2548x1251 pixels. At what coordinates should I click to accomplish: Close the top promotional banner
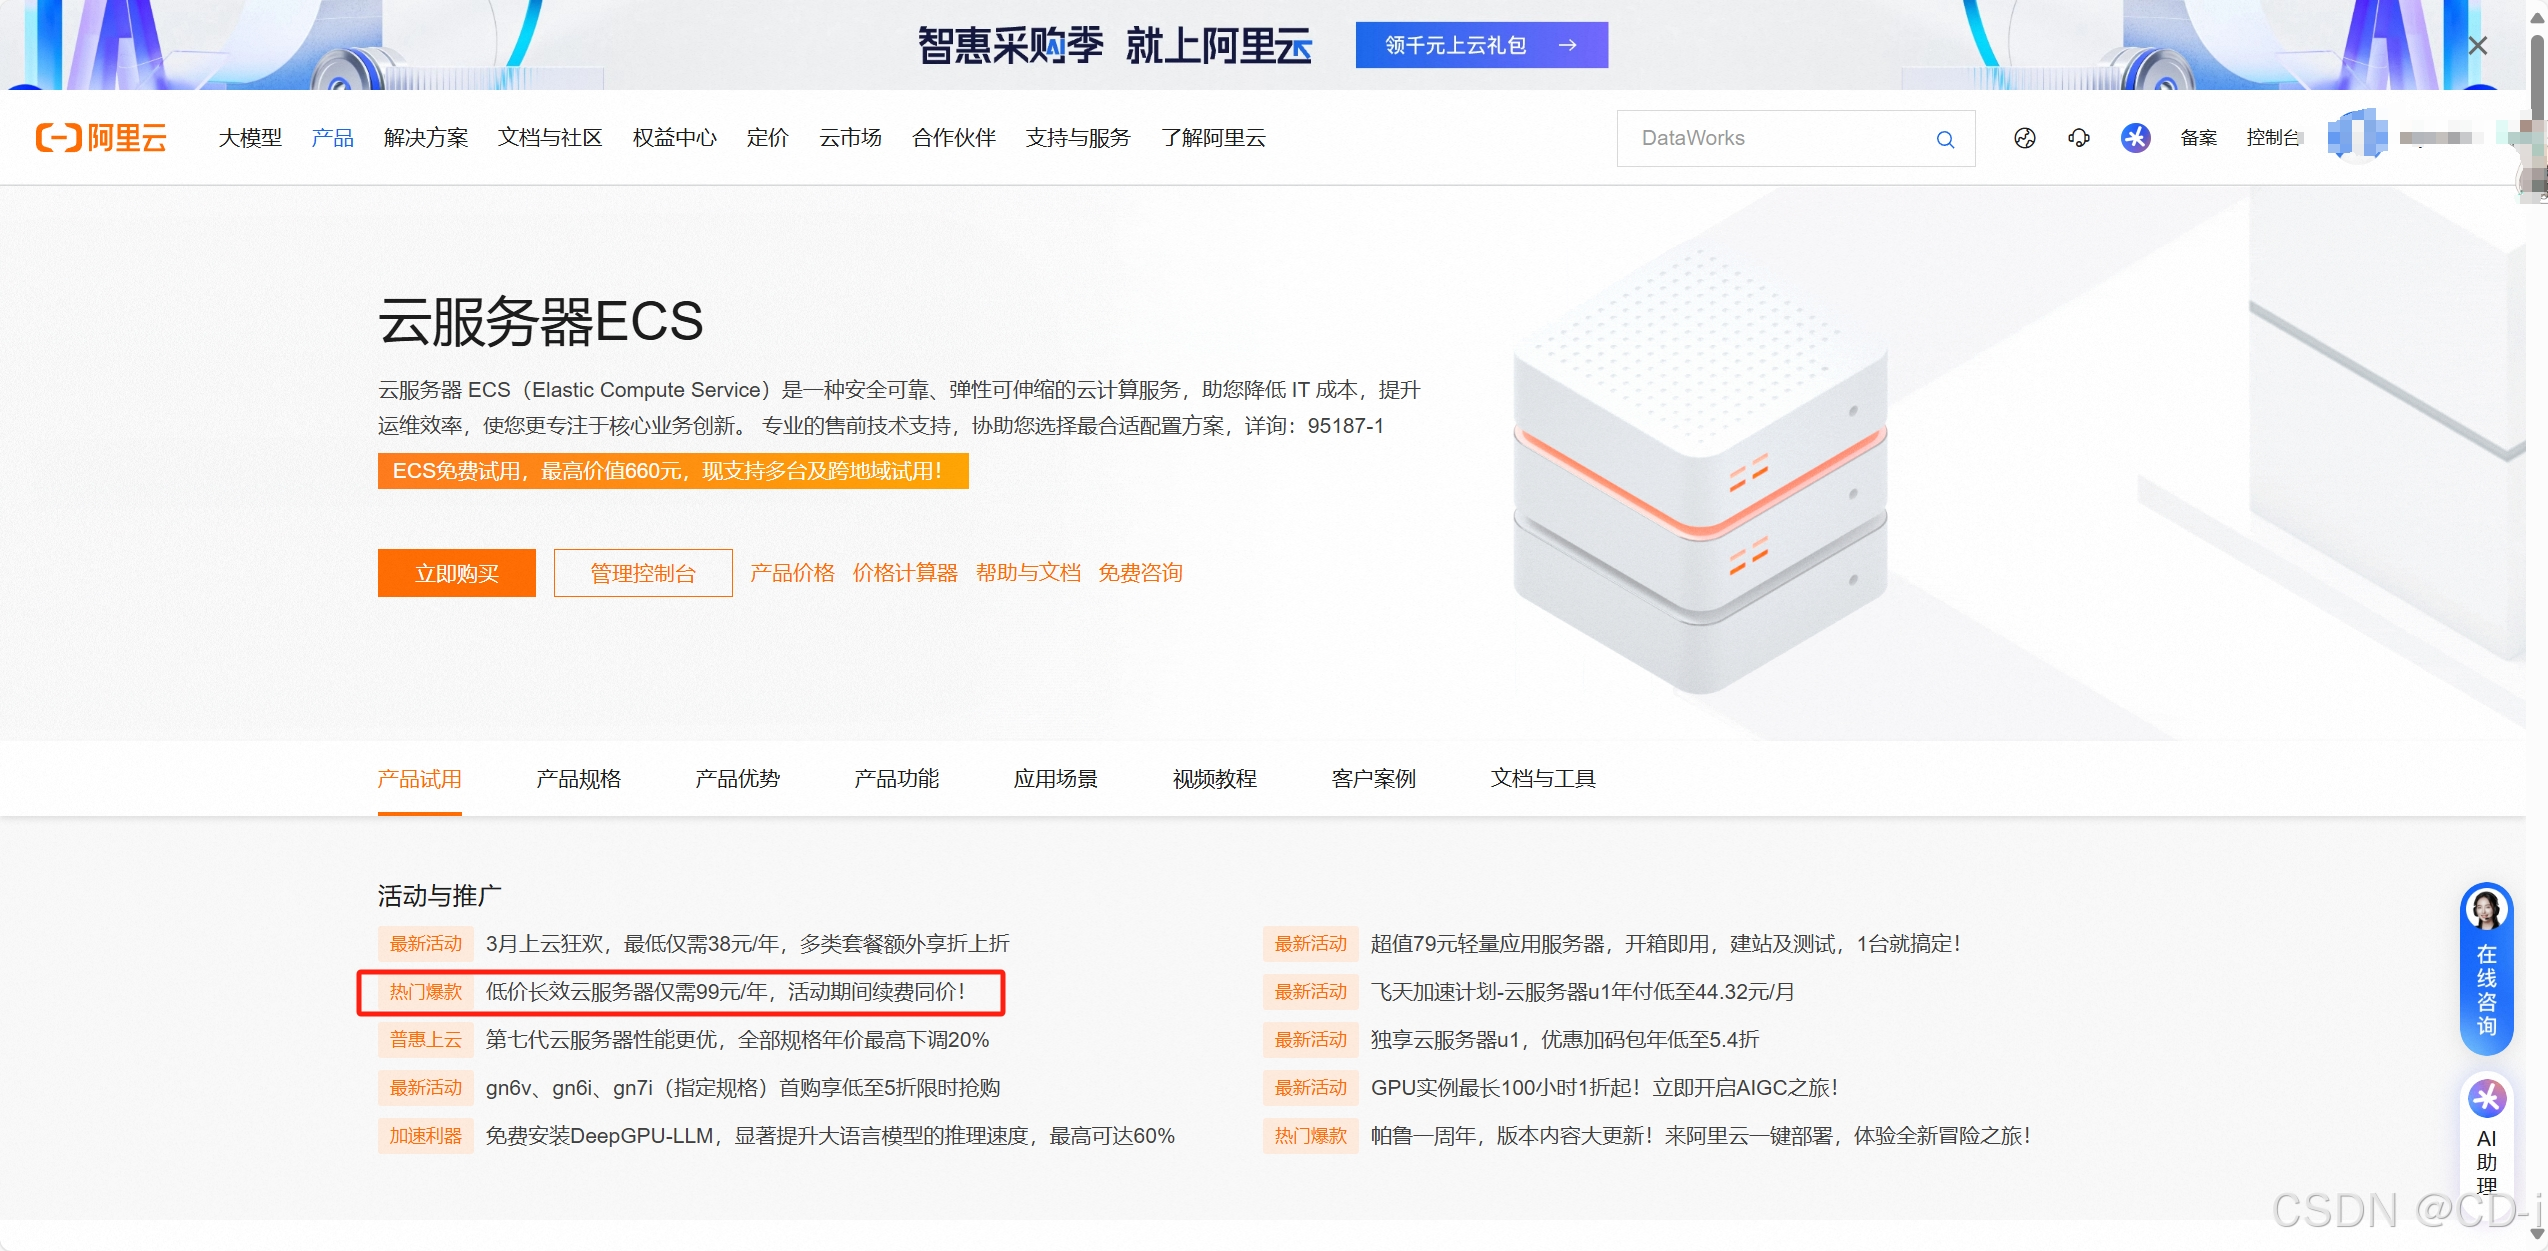click(x=2478, y=46)
